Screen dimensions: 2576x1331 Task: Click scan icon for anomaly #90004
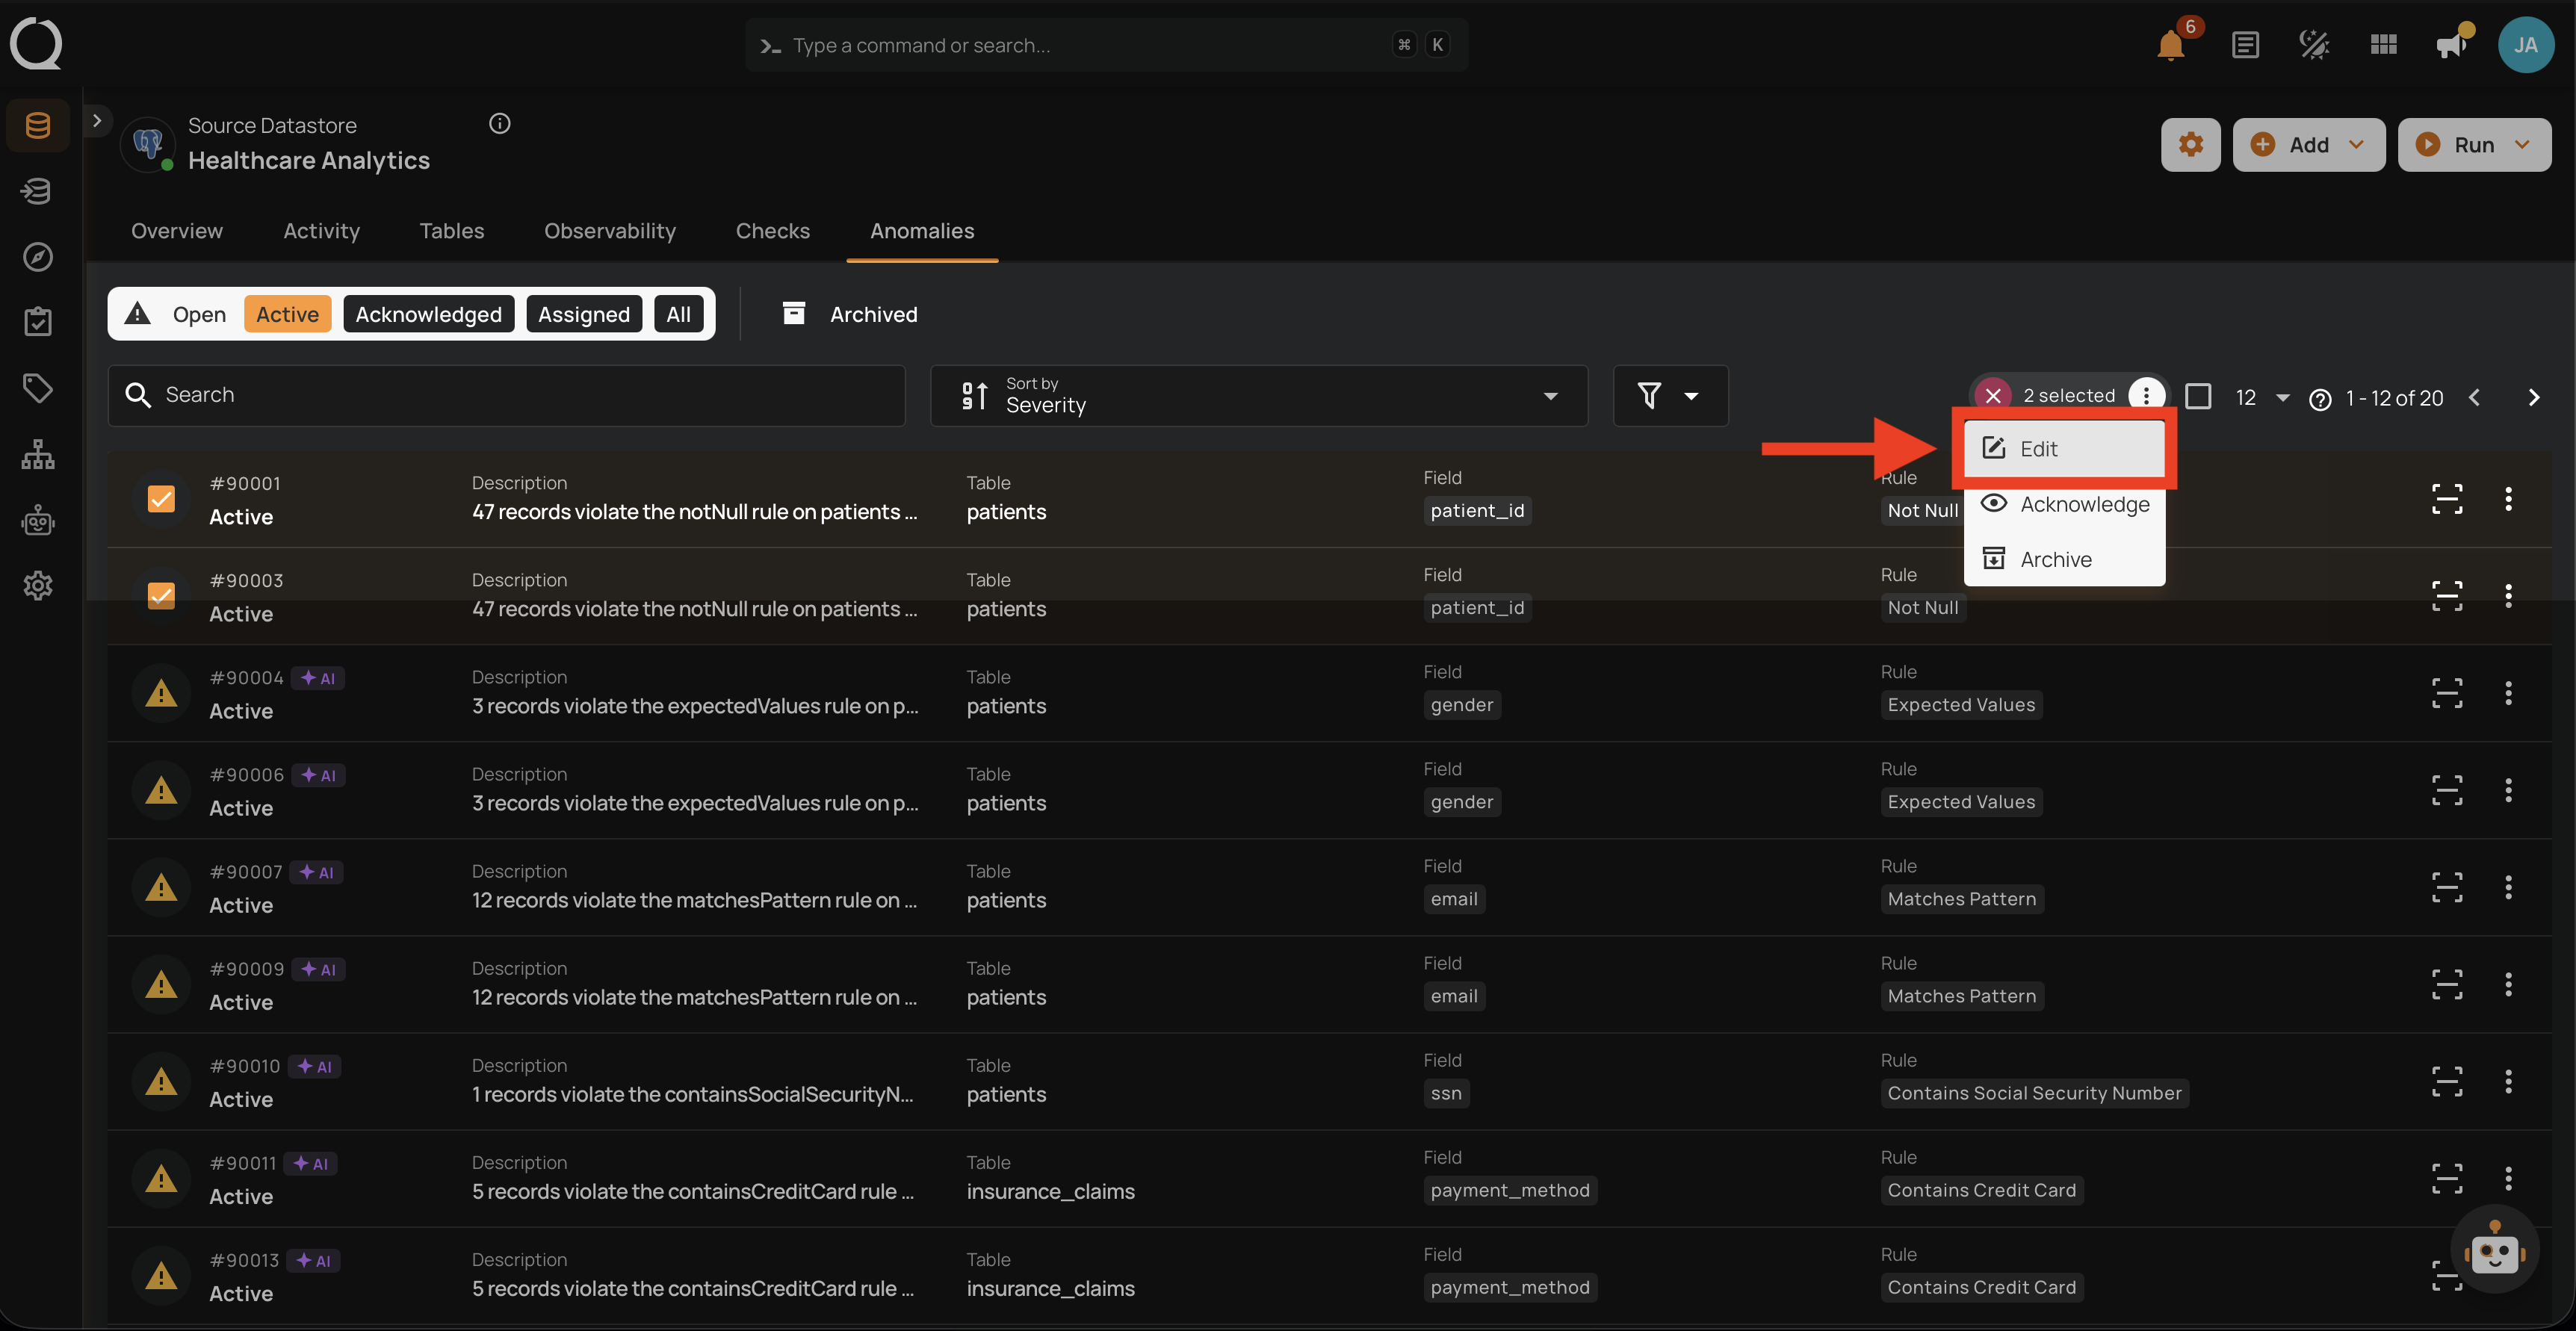click(x=2446, y=693)
